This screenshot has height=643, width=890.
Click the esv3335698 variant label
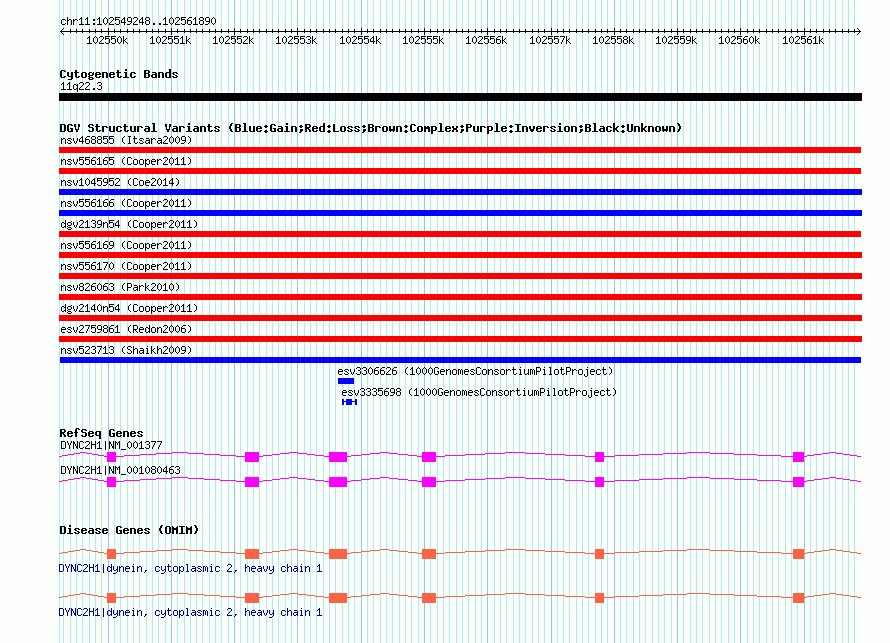tap(479, 392)
